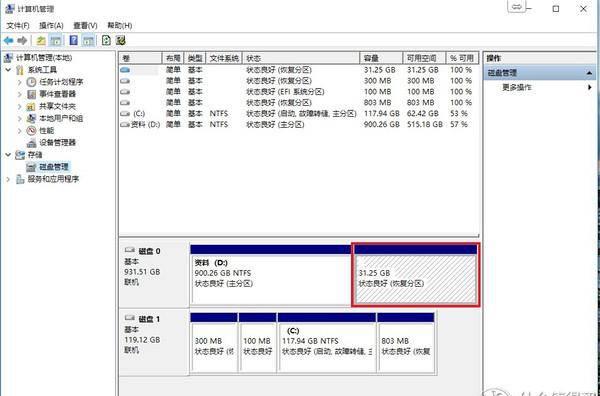Click the 设备管理器 label in the tree

tap(57, 143)
